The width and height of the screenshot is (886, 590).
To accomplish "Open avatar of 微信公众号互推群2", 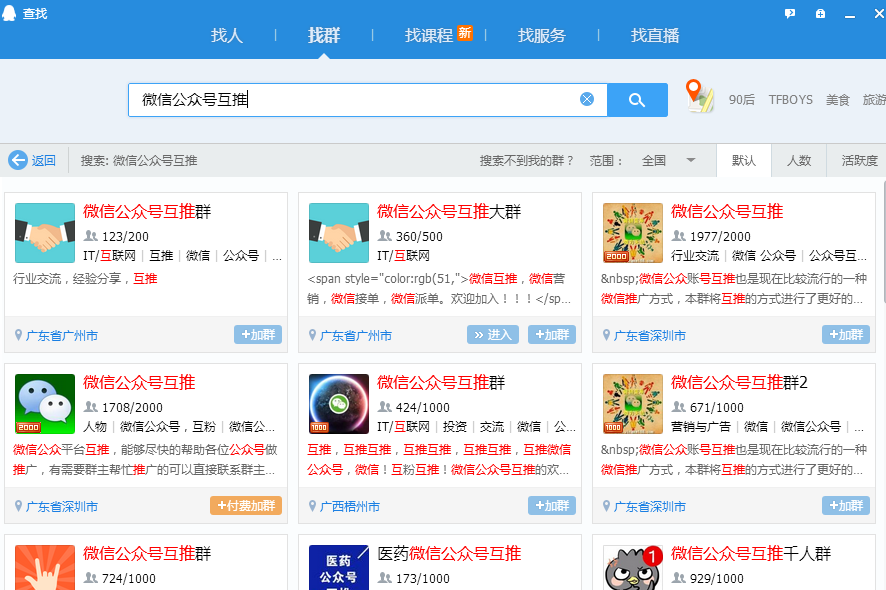I will 632,404.
